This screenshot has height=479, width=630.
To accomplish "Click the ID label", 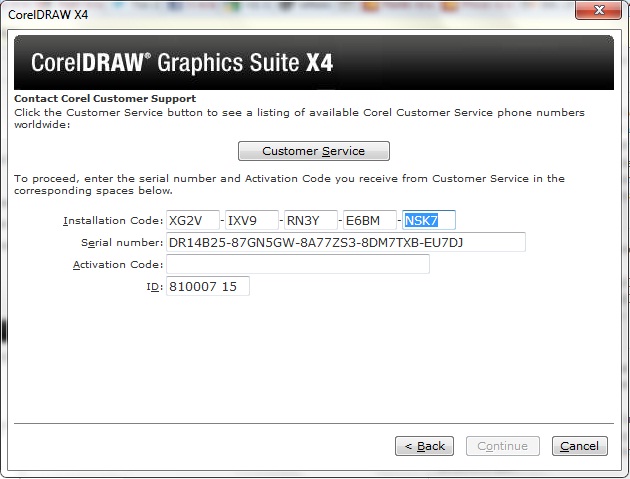I will [155, 287].
